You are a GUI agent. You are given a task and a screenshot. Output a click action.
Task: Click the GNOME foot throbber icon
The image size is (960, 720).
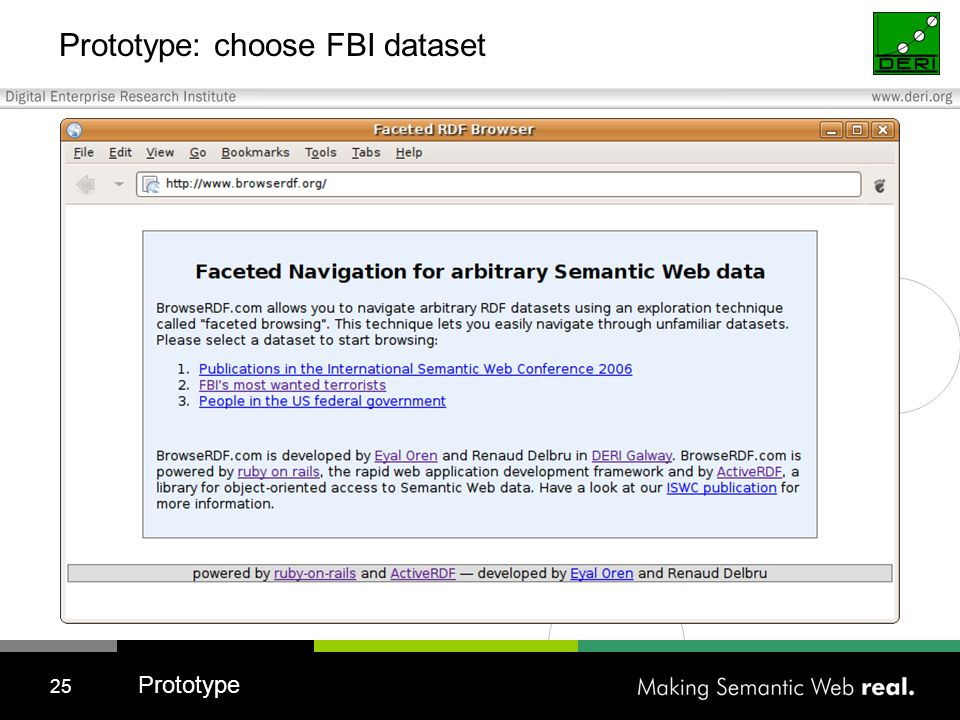pos(879,185)
